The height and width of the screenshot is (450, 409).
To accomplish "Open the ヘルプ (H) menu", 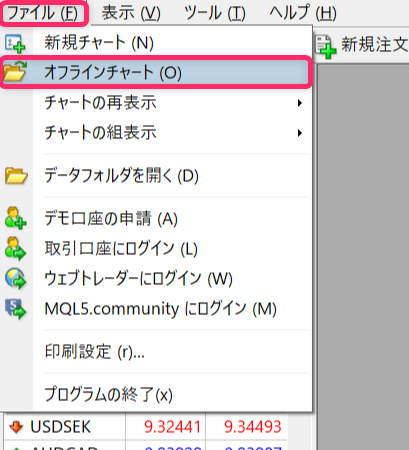I will (x=303, y=13).
